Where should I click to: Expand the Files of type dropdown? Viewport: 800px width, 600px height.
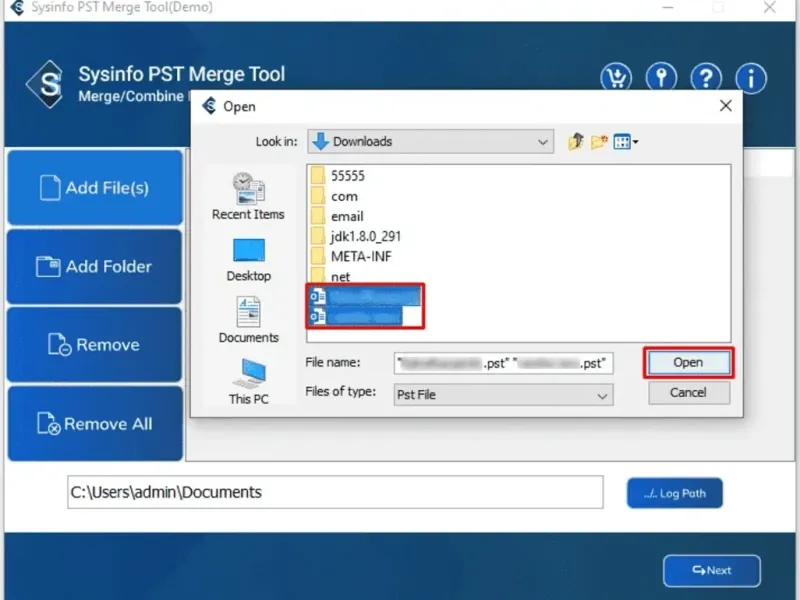coord(504,394)
